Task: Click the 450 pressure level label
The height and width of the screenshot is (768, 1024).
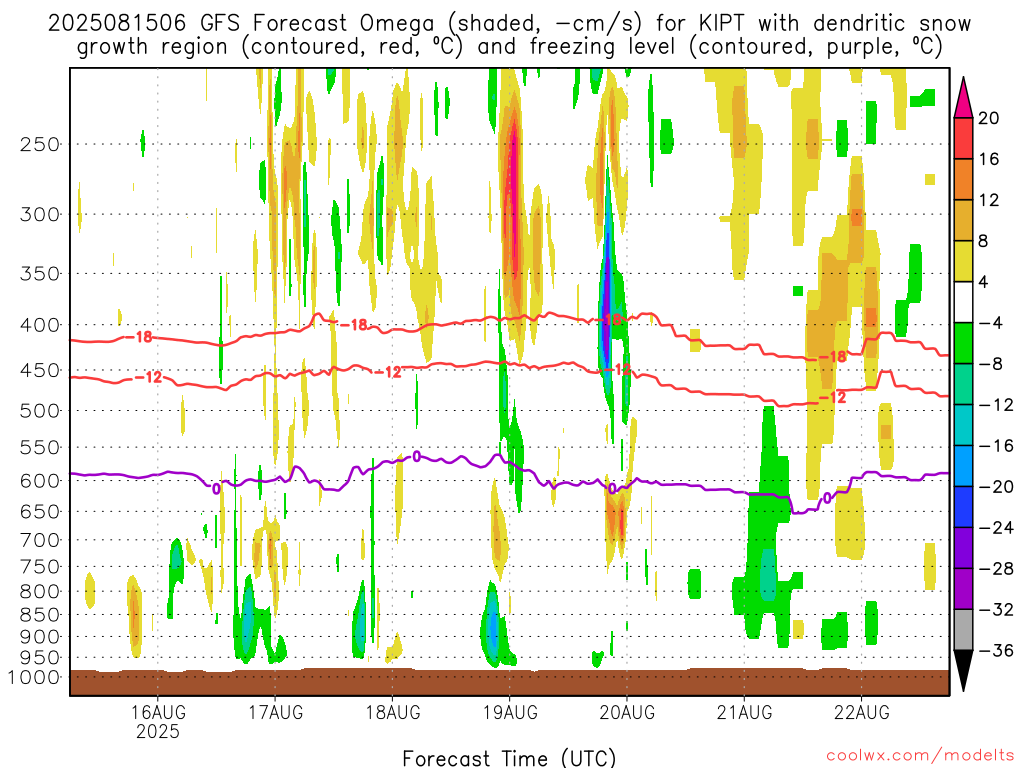Action: (40, 370)
